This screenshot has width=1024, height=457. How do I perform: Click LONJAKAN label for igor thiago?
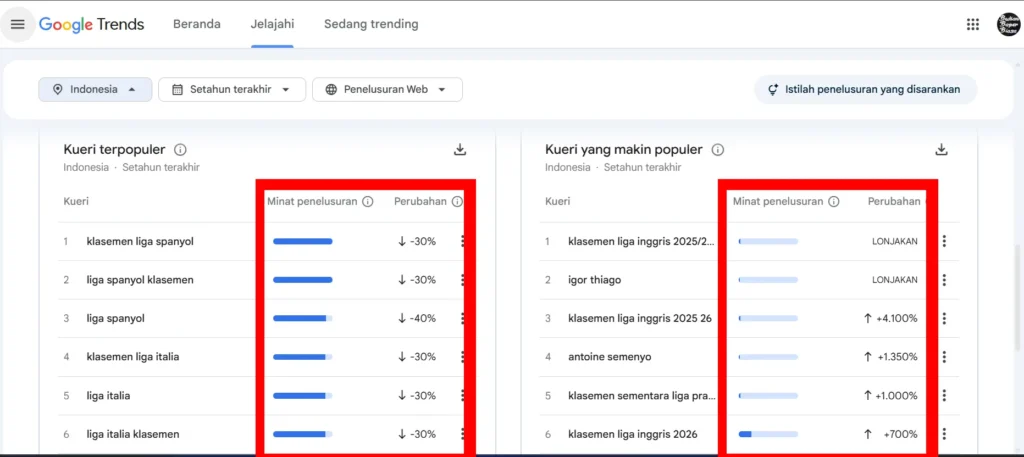pyautogui.click(x=895, y=280)
